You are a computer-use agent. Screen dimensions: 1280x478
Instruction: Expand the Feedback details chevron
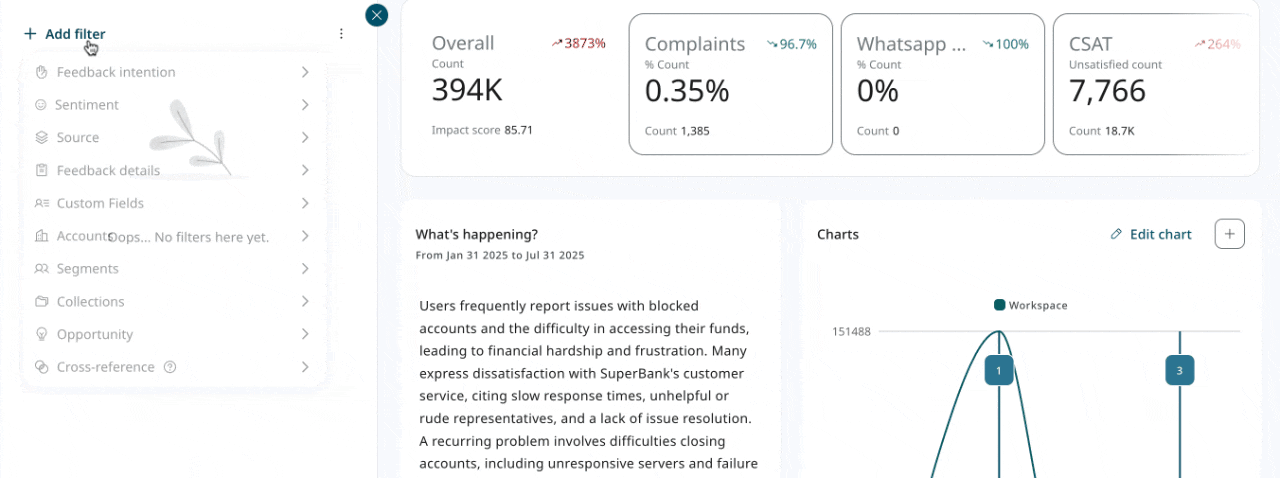[x=304, y=171]
